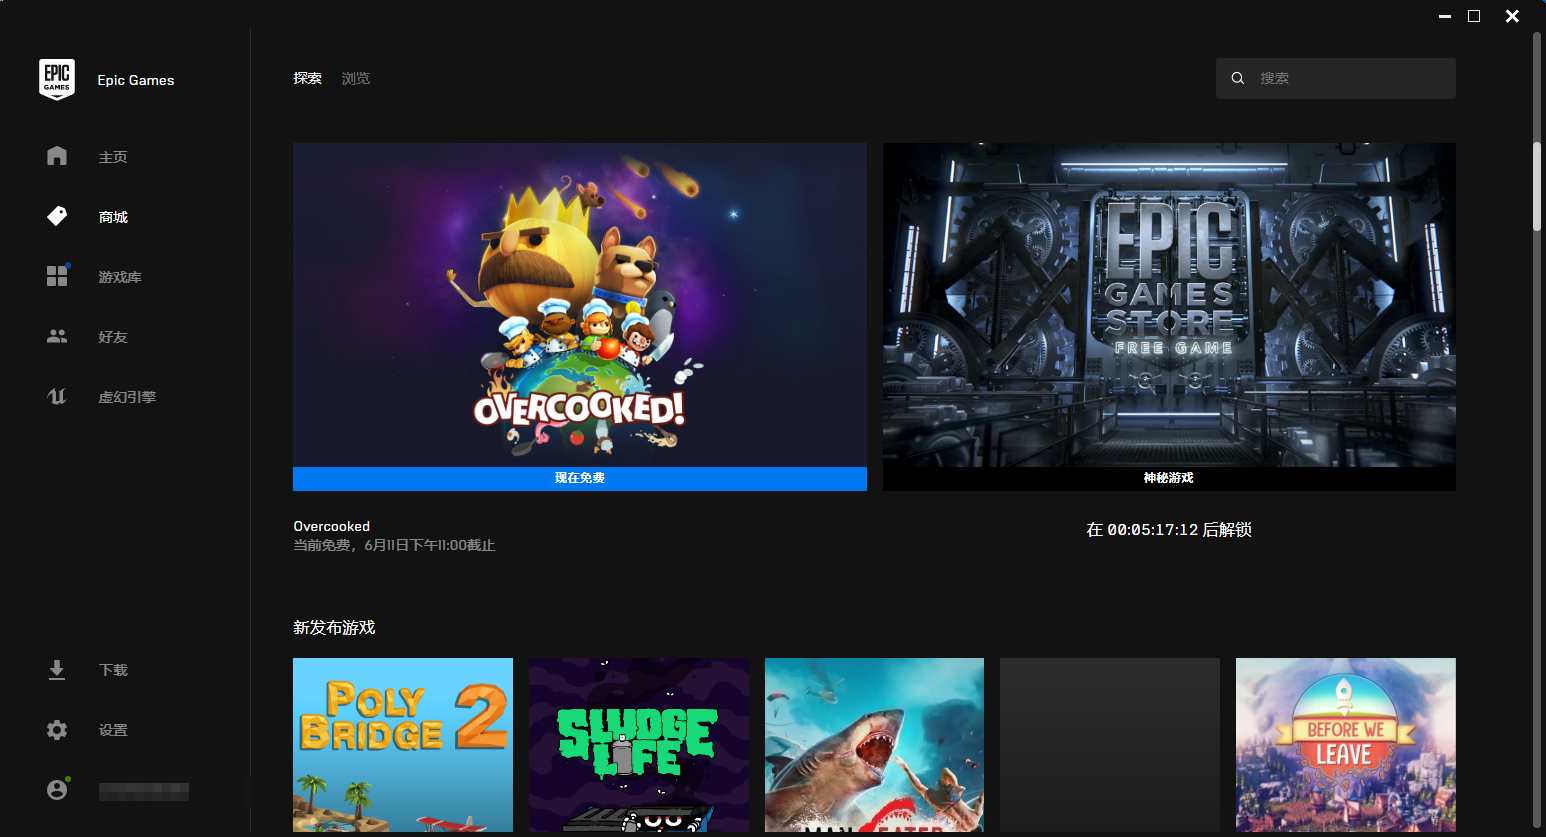
Task: Select the 虚幻引擎 Unreal Engine icon
Action: tap(57, 396)
